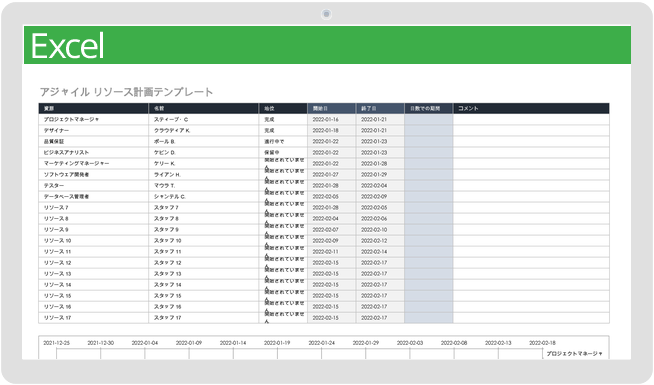Screen dimensions: 654x385
Task: Click end date 2022-02-12 cell
Action: [x=380, y=241]
